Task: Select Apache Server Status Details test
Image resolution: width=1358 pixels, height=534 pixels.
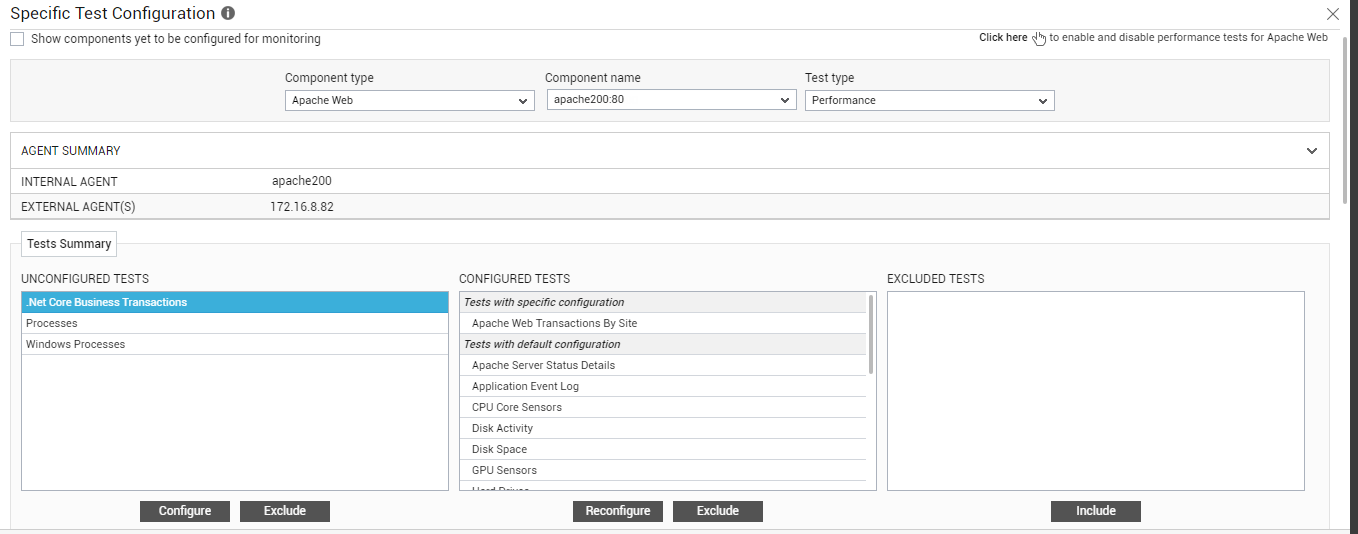Action: pyautogui.click(x=663, y=365)
